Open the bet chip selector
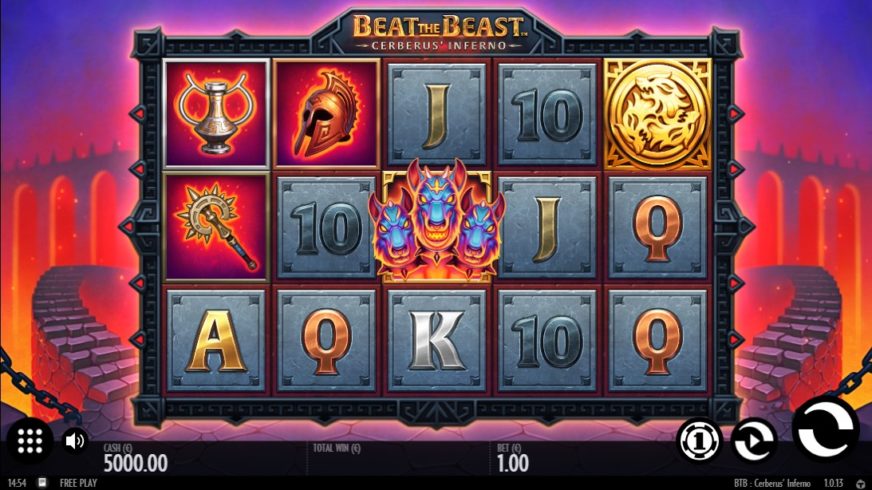Image resolution: width=872 pixels, height=490 pixels. point(699,440)
